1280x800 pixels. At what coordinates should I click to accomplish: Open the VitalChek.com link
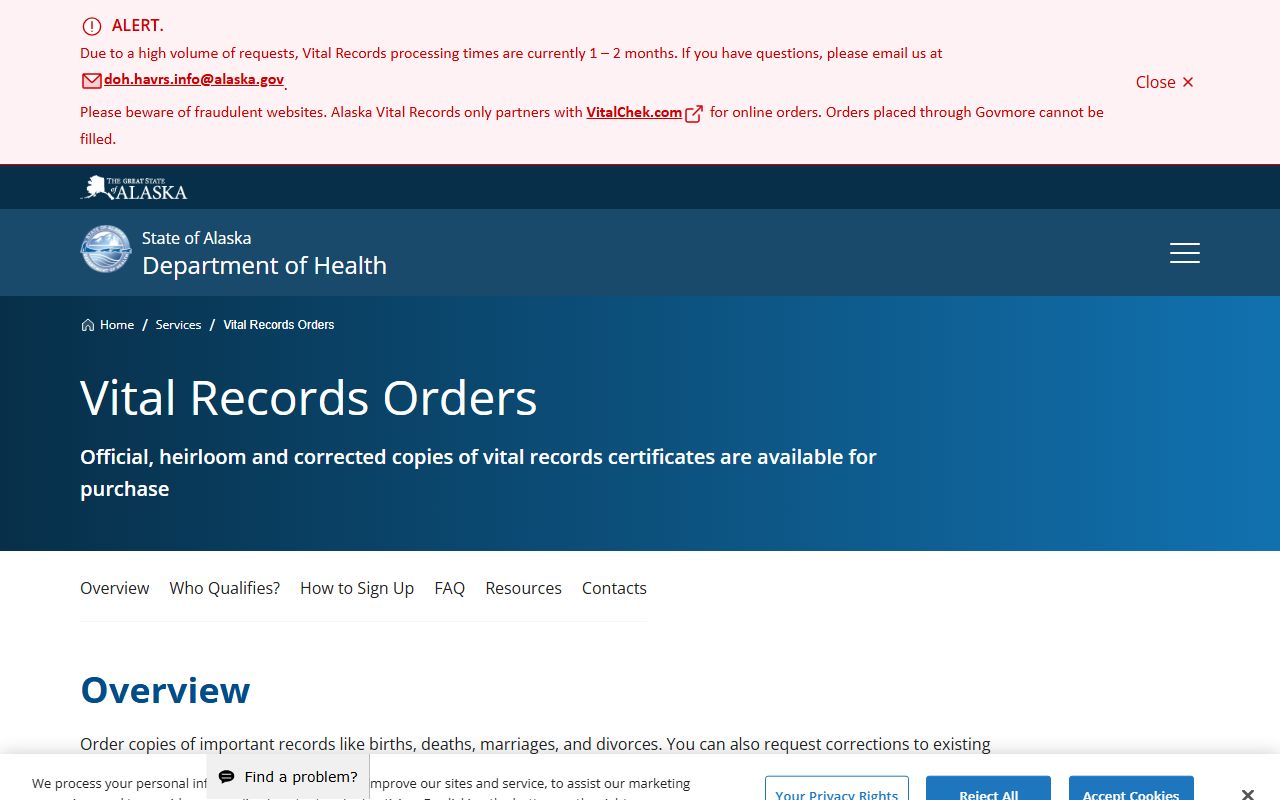(x=634, y=112)
